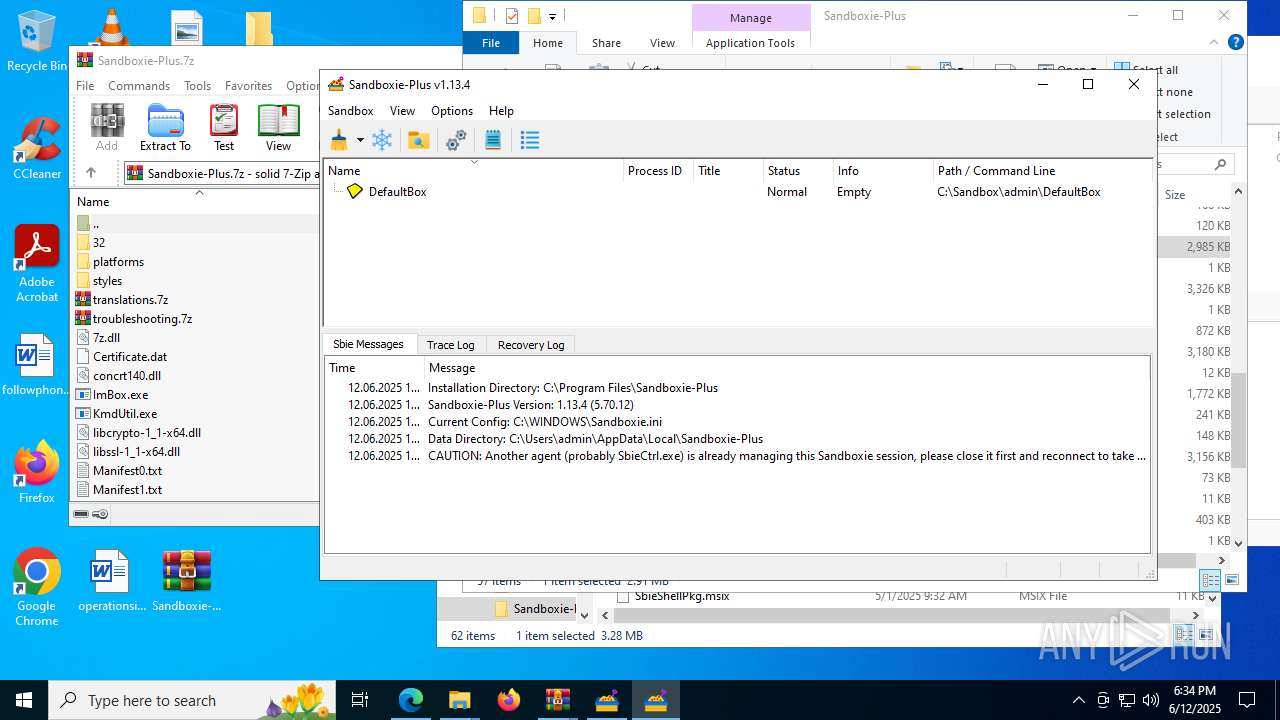Open the Tools menu in WinRAR
Image resolution: width=1280 pixels, height=720 pixels.
click(197, 86)
